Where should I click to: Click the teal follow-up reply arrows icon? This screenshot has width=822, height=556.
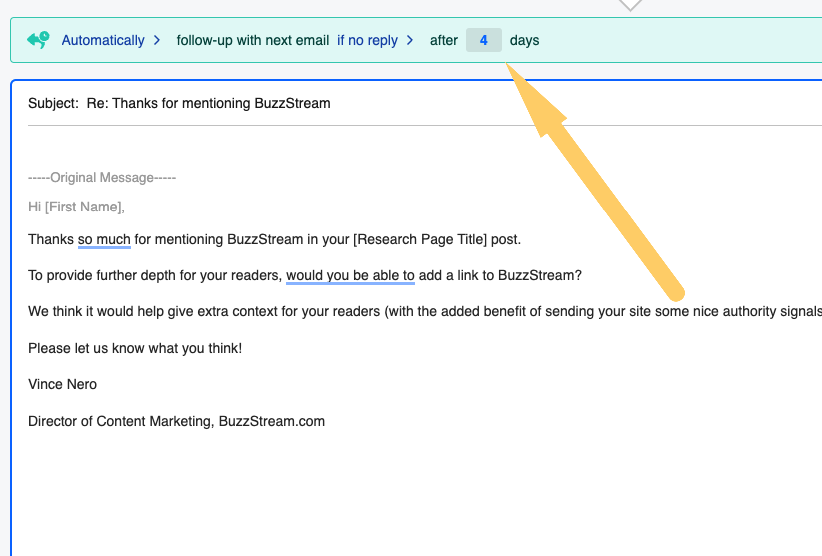tap(38, 40)
